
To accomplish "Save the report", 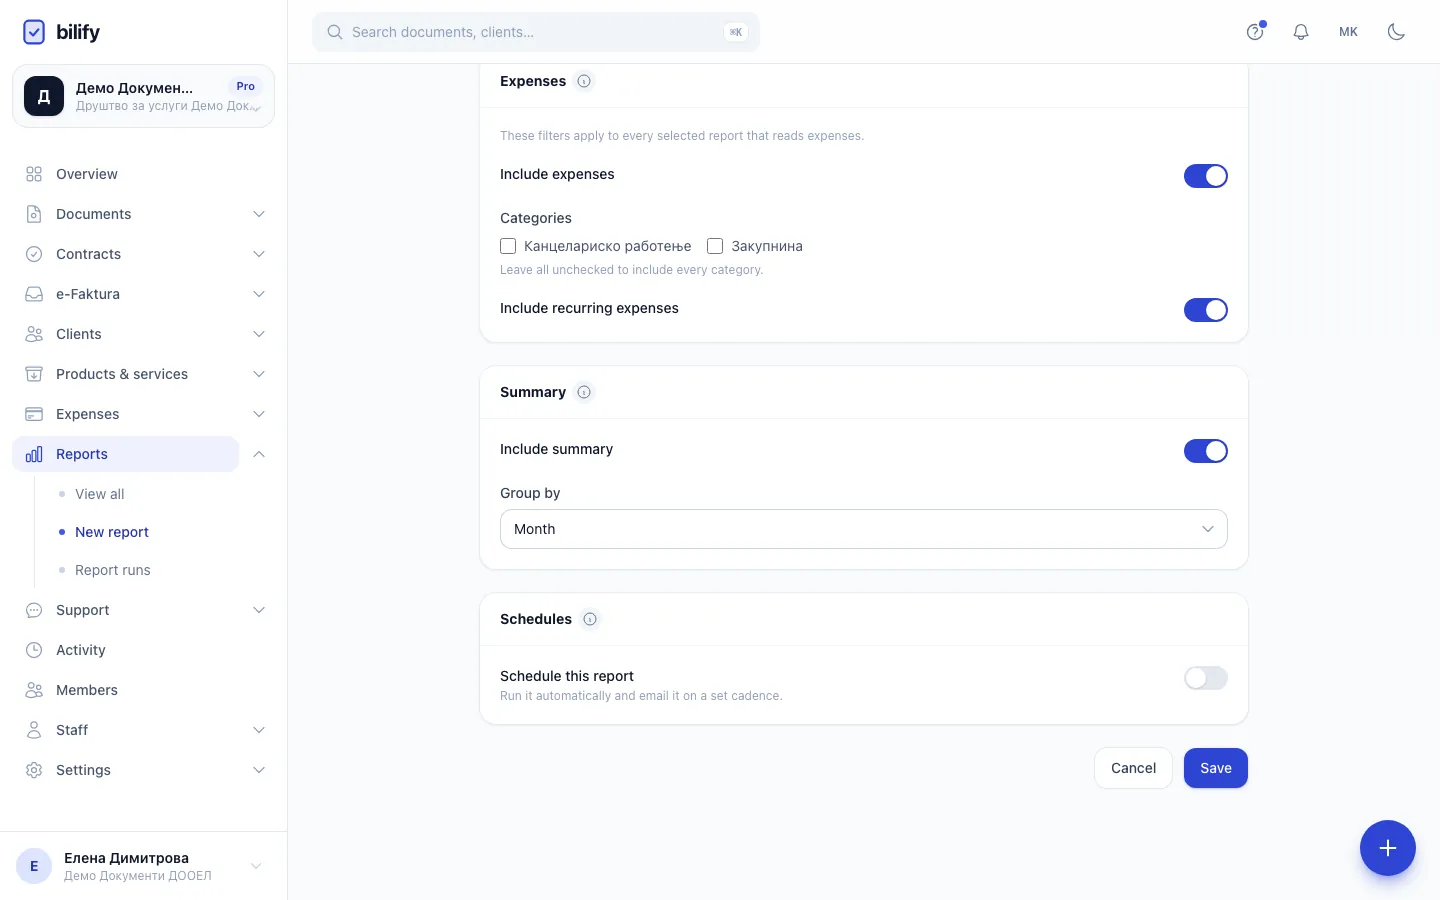I will click(1216, 768).
